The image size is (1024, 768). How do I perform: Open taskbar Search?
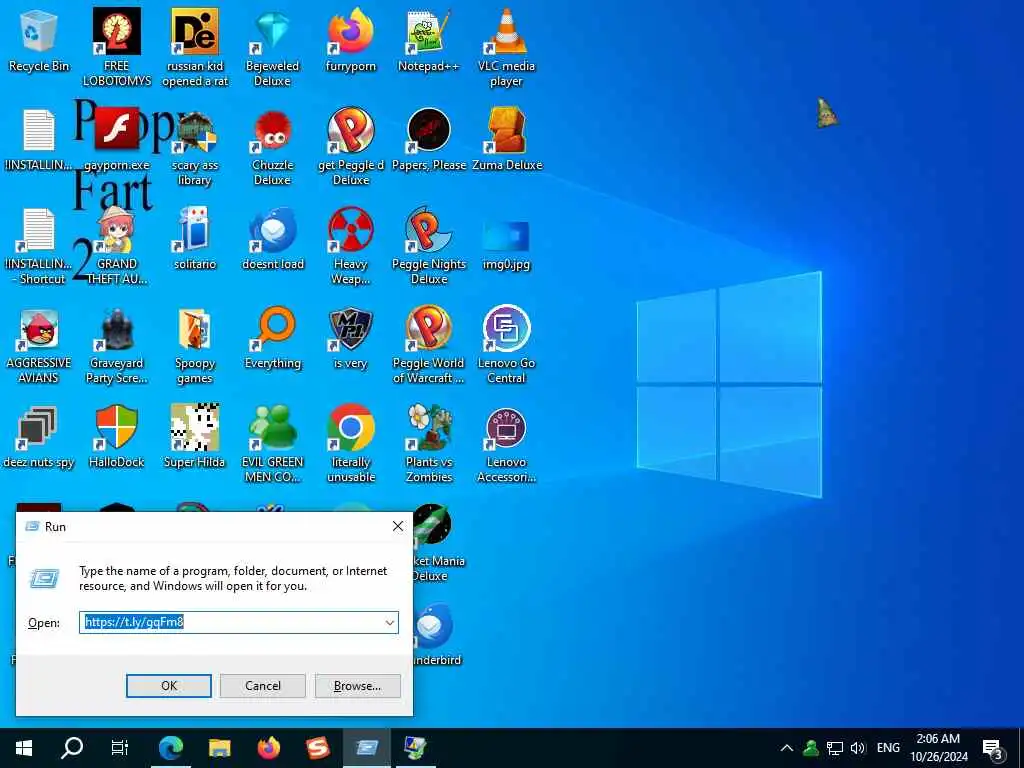click(x=72, y=748)
